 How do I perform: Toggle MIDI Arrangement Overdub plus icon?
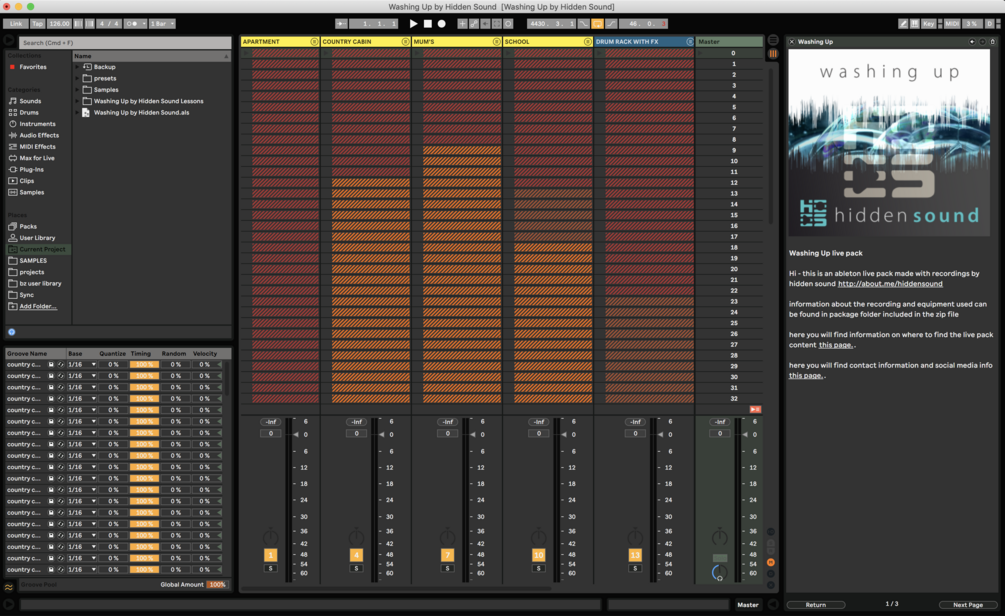[462, 24]
